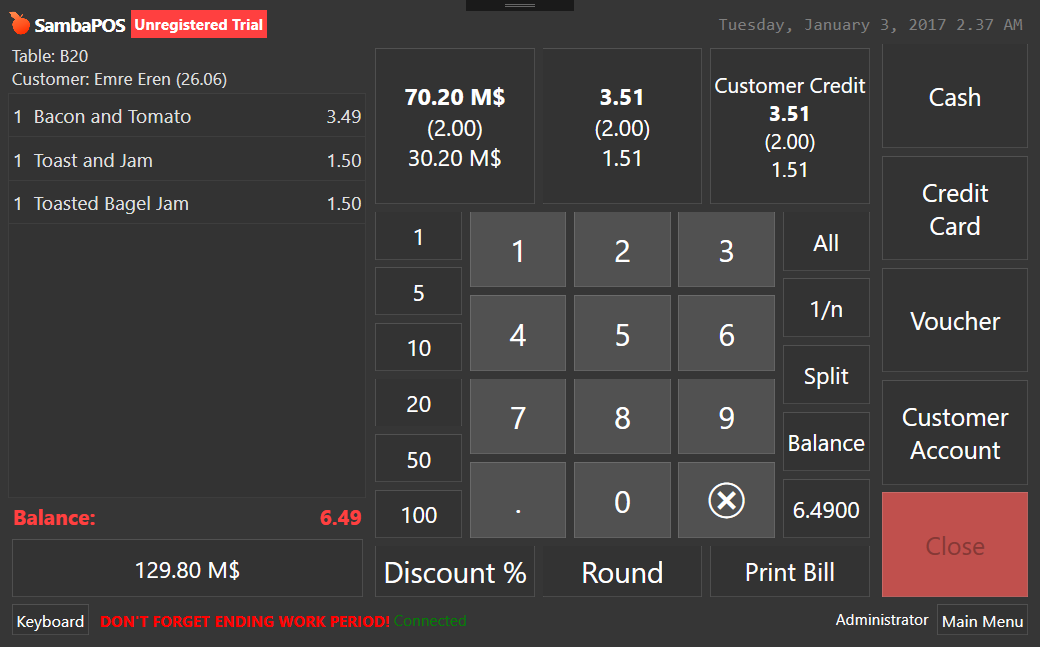Click the Split button
Viewport: 1040px width, 647px height.
coord(826,376)
